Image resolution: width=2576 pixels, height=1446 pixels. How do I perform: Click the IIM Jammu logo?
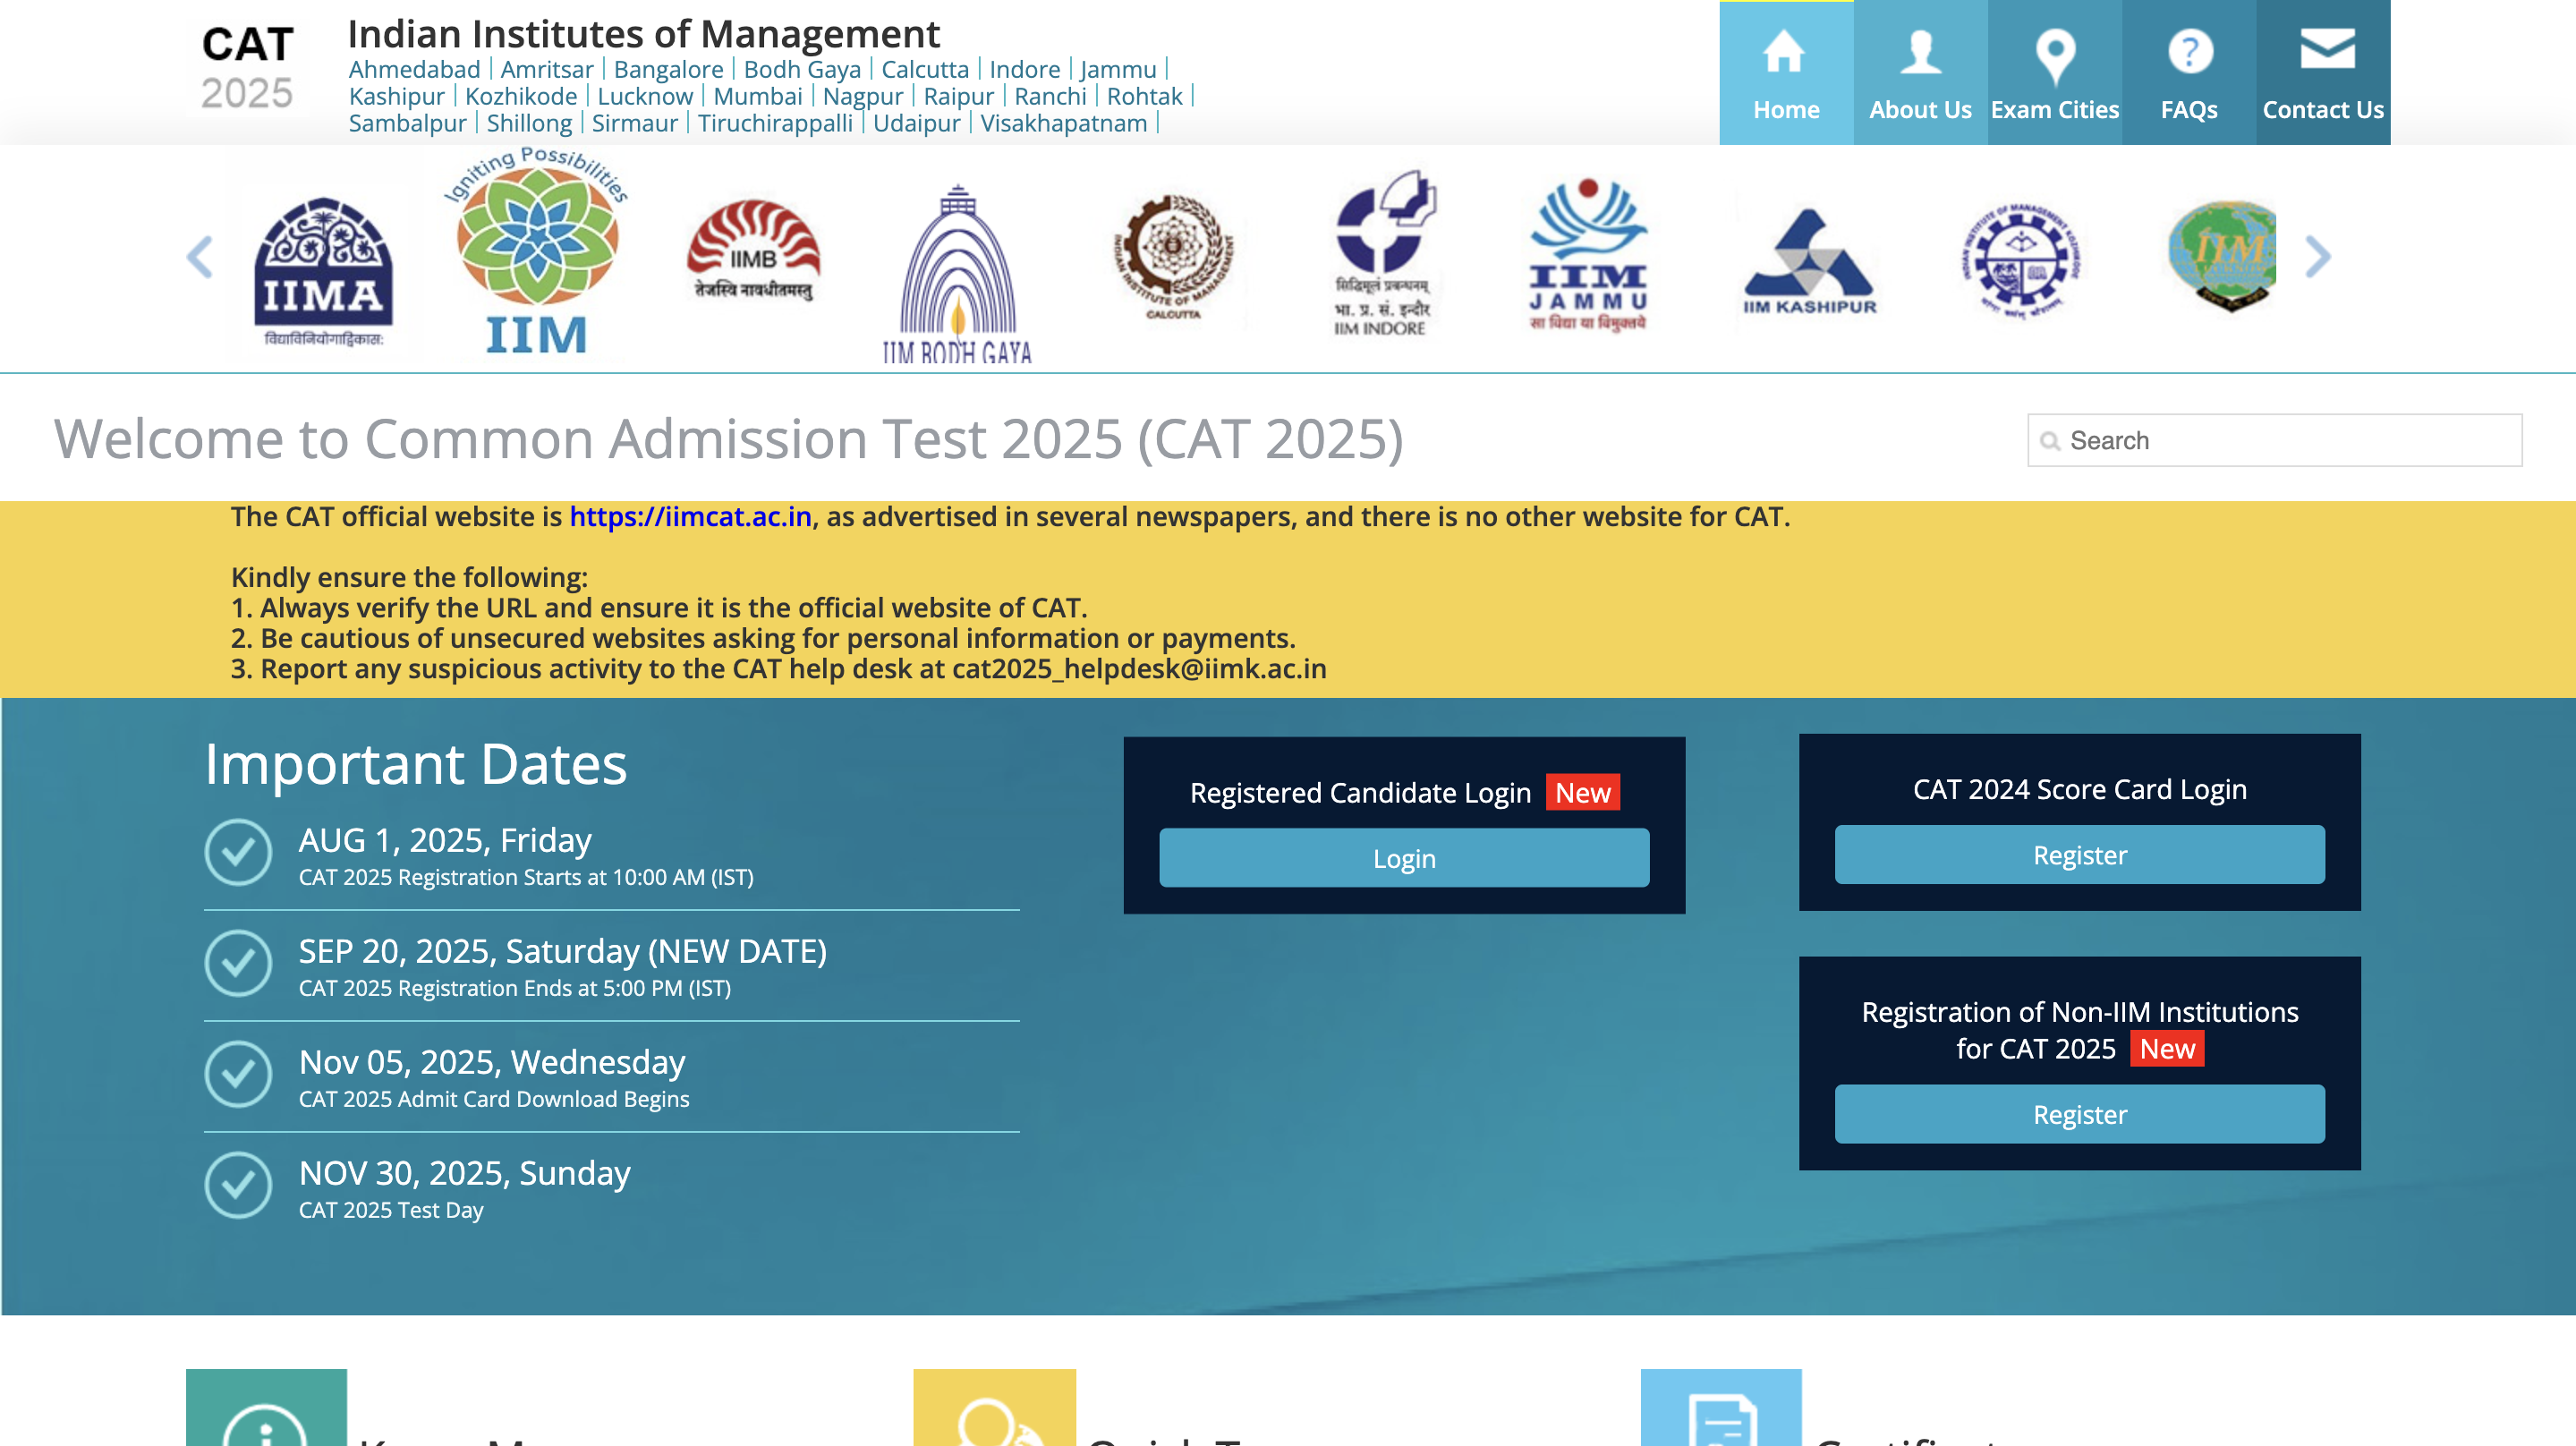click(1588, 254)
